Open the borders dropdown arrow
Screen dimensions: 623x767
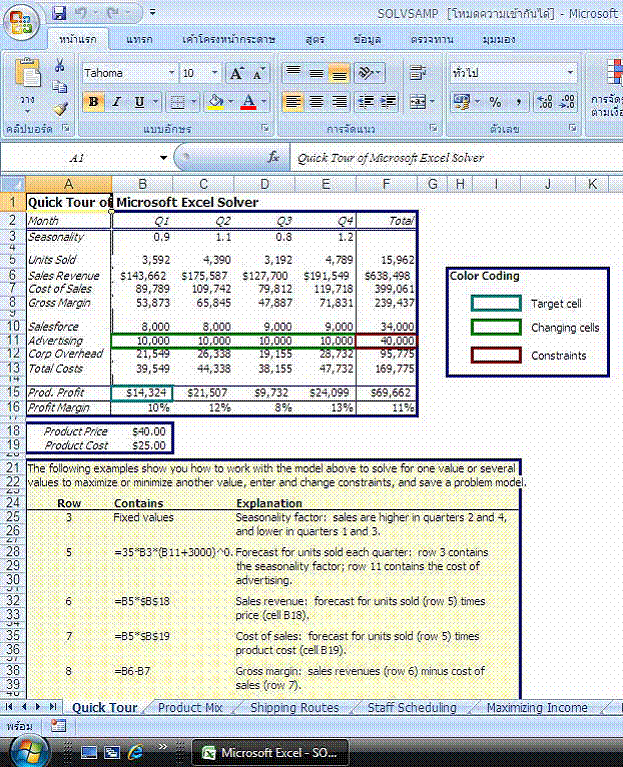pyautogui.click(x=193, y=102)
